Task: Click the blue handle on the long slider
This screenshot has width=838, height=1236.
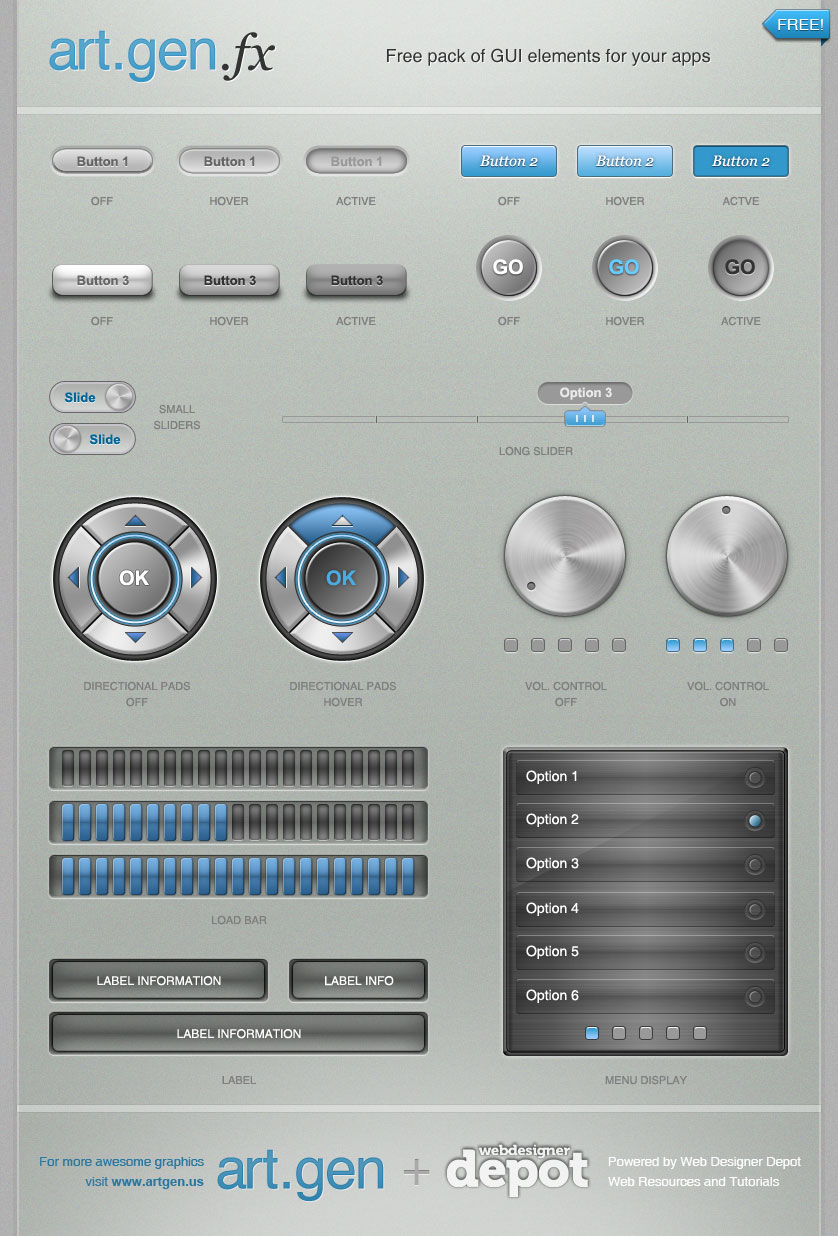Action: (584, 418)
